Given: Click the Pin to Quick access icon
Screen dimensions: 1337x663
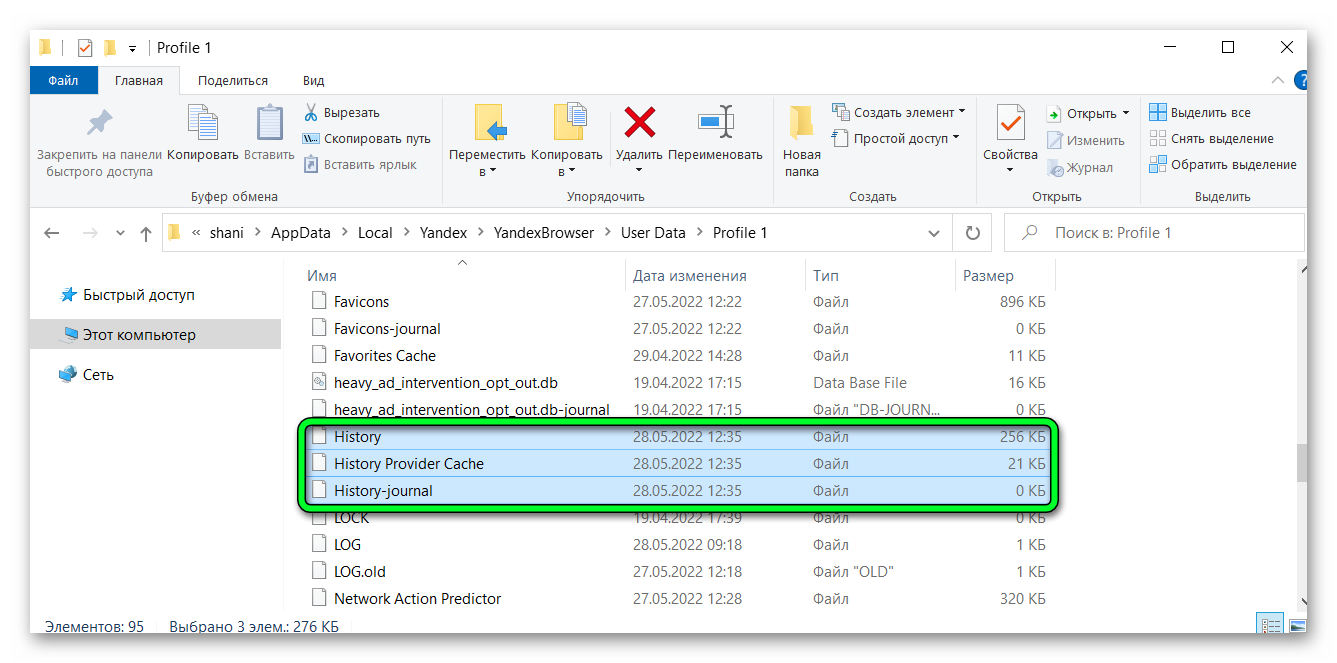Looking at the screenshot, I should click(x=99, y=123).
